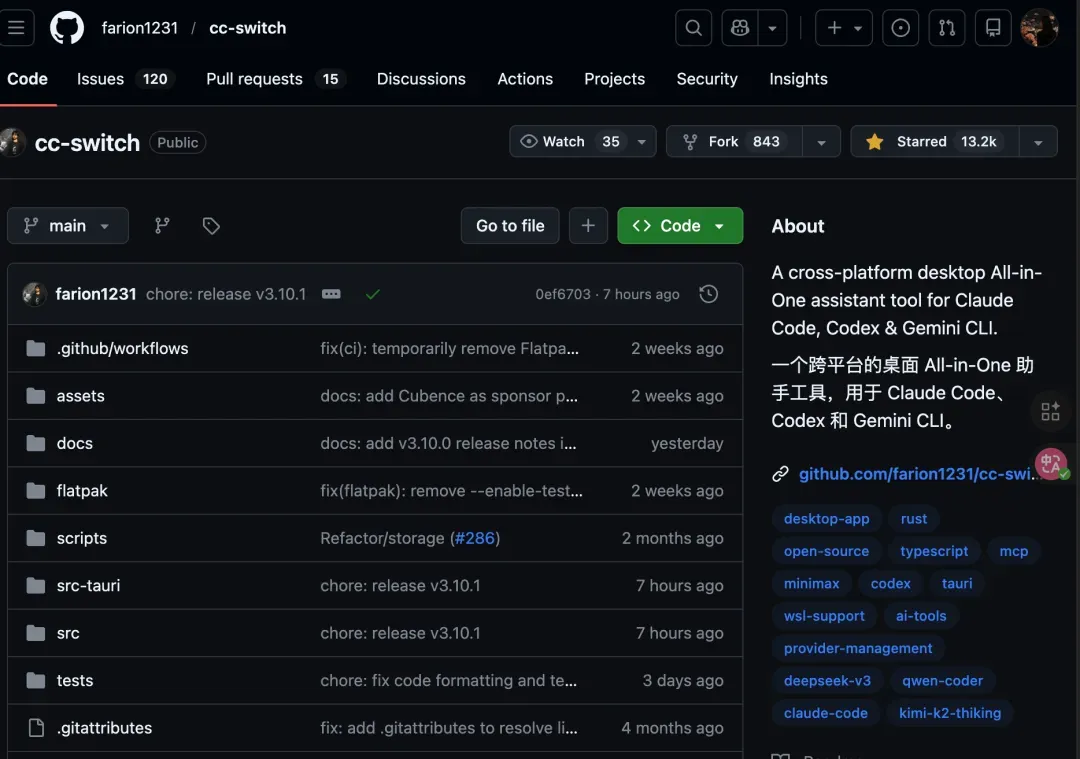Expand the star lists dropdown arrow
The height and width of the screenshot is (759, 1080).
coord(1038,141)
